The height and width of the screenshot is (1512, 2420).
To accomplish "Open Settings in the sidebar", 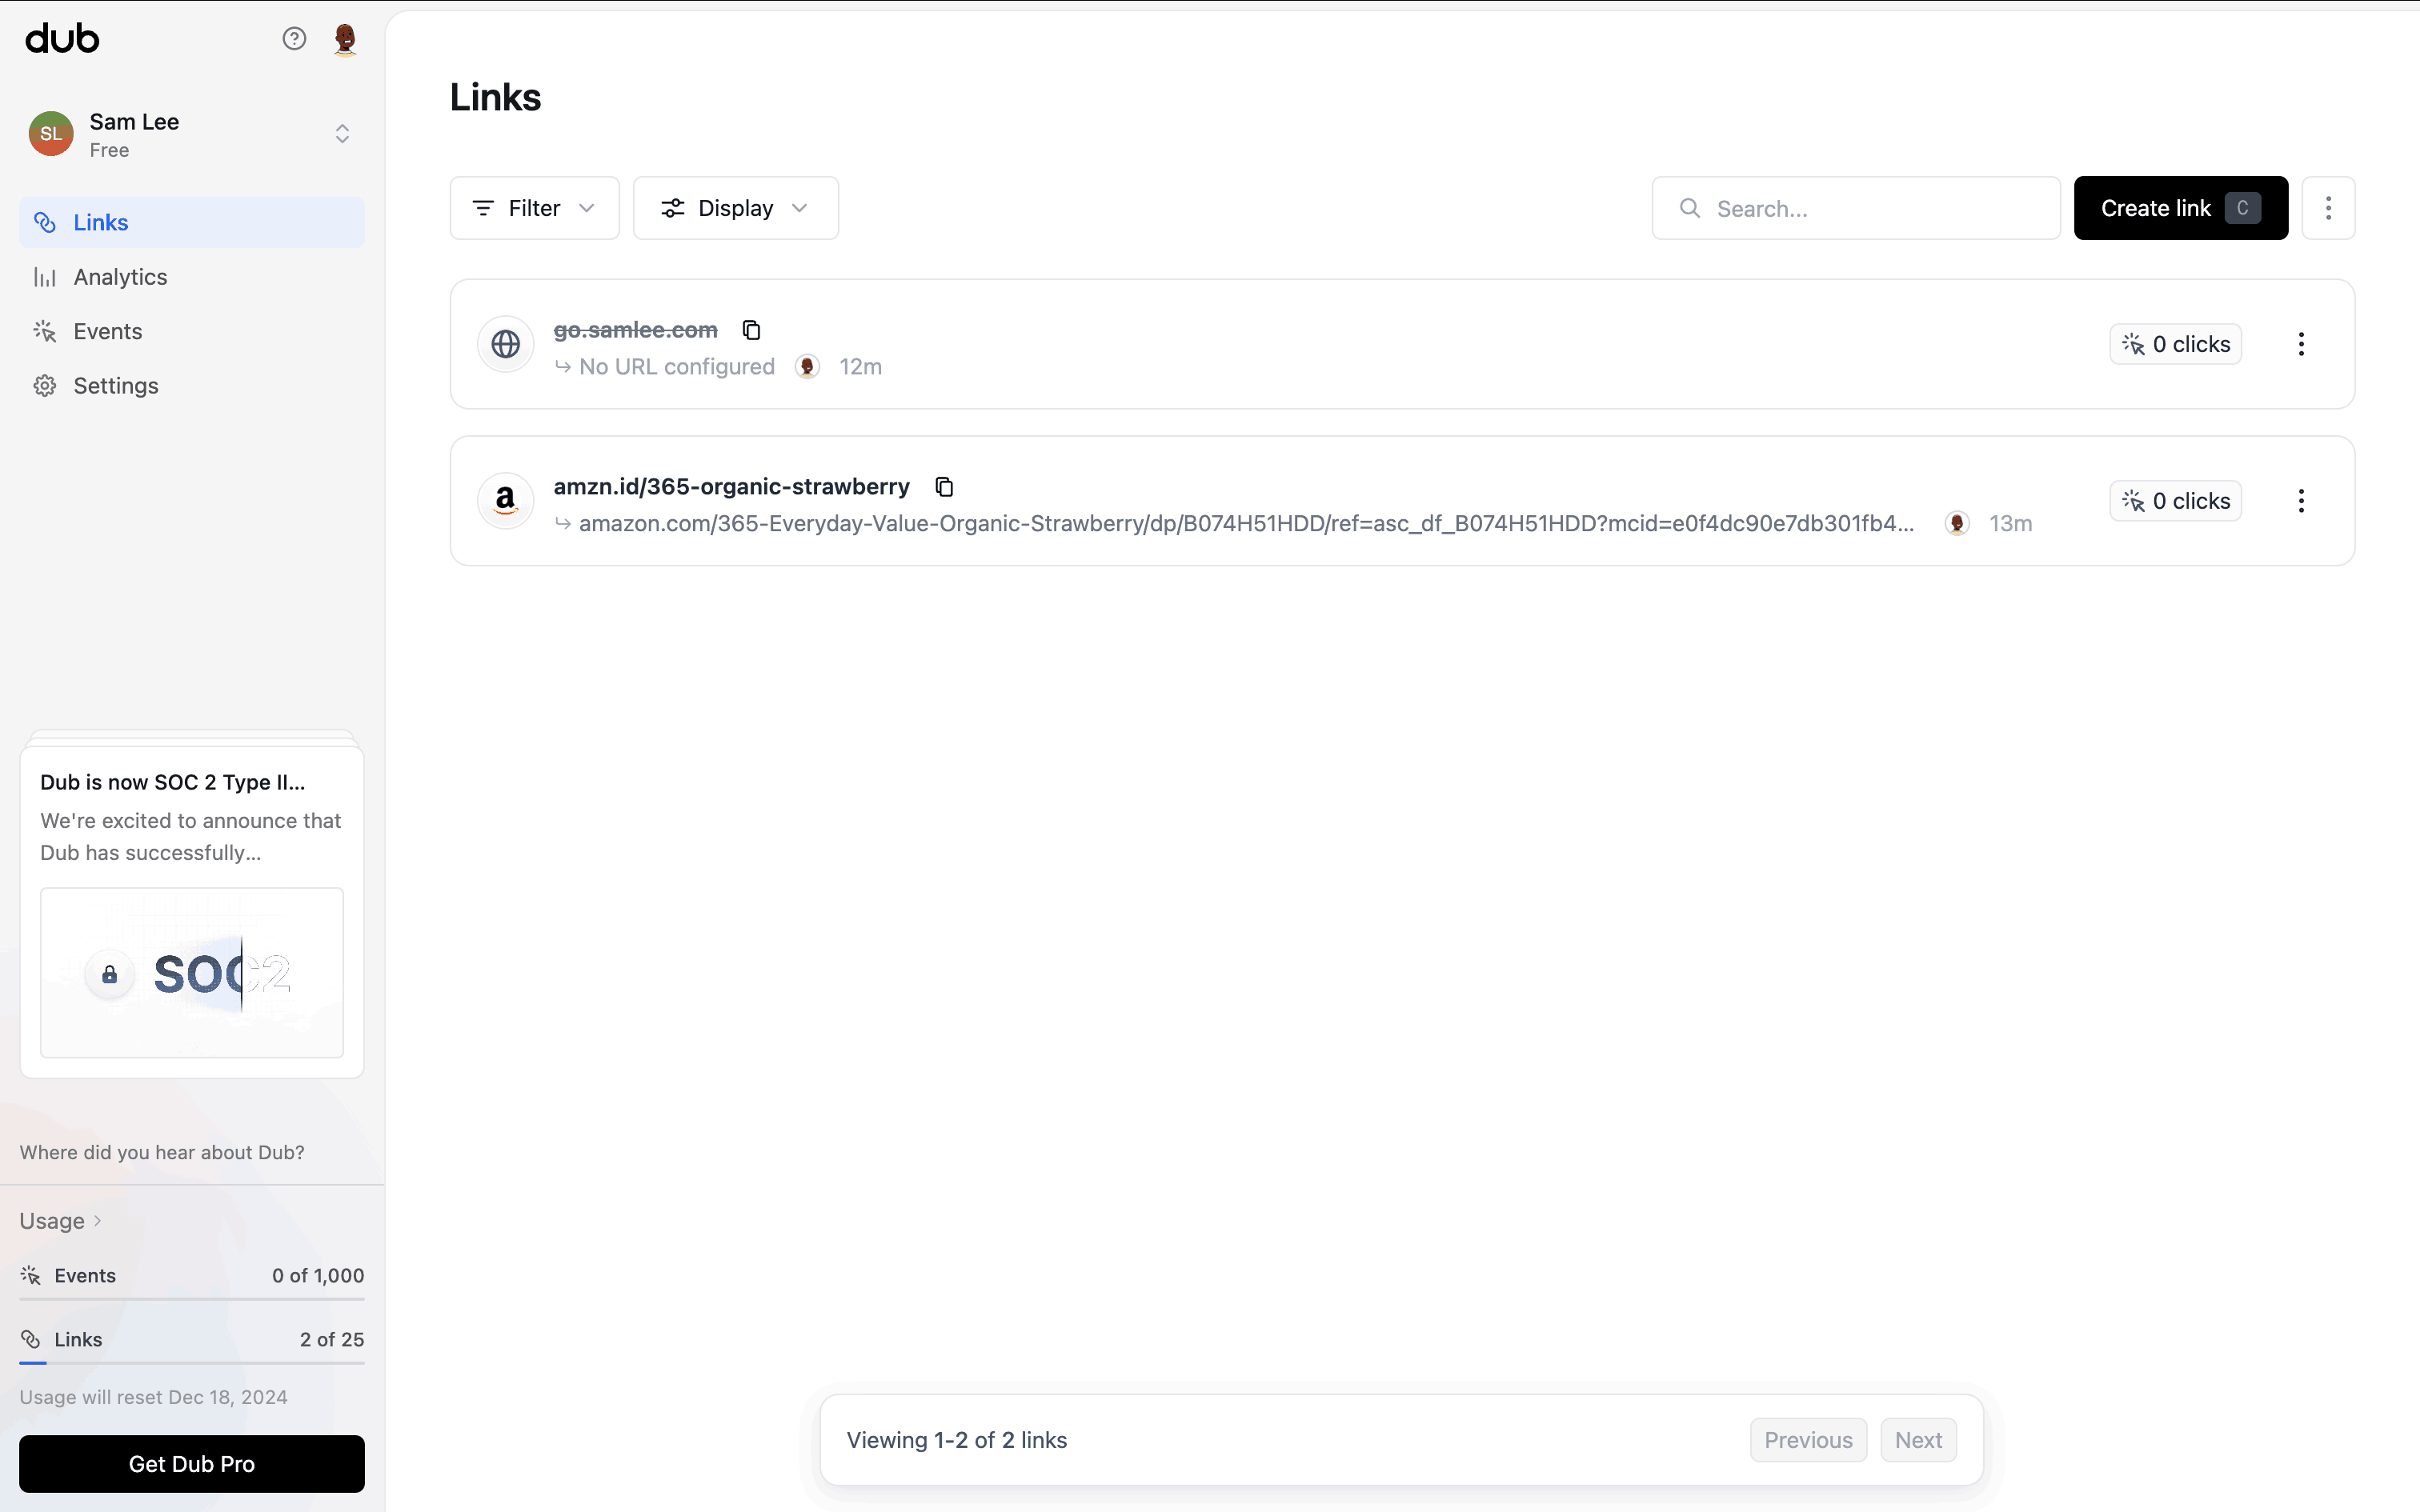I will (x=116, y=386).
